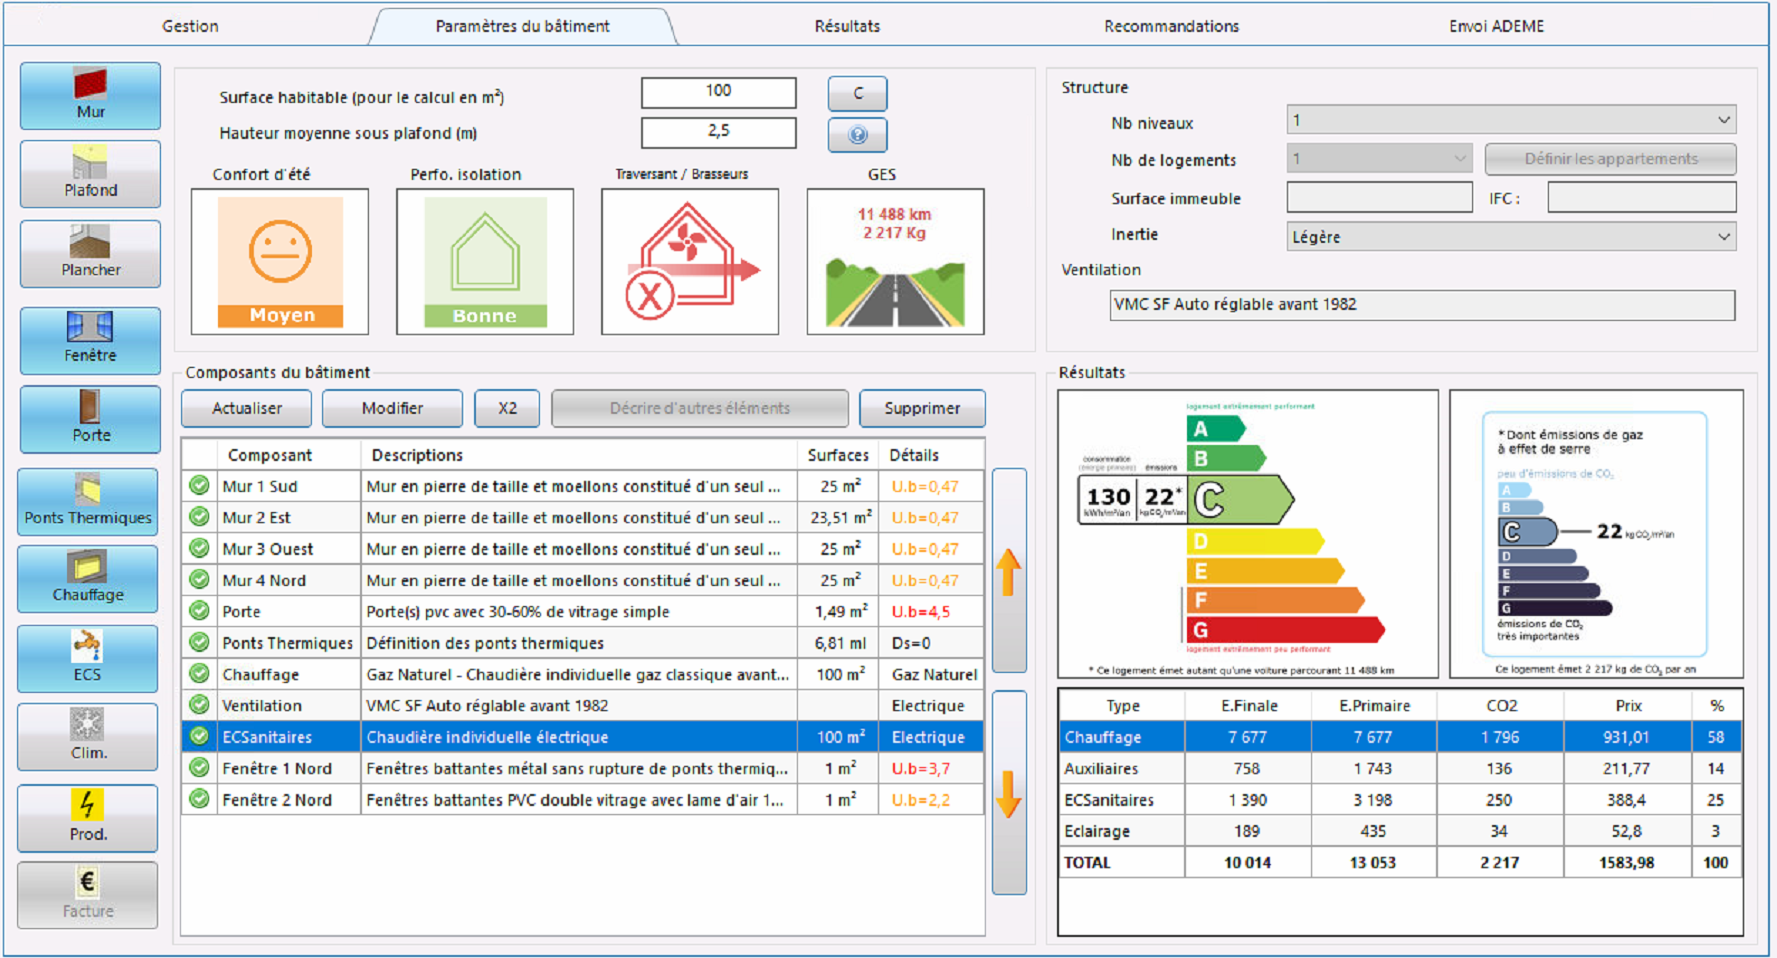Toggle validation checkmark on Fenêtre 1 Nord
The image size is (1777, 958).
pos(202,768)
